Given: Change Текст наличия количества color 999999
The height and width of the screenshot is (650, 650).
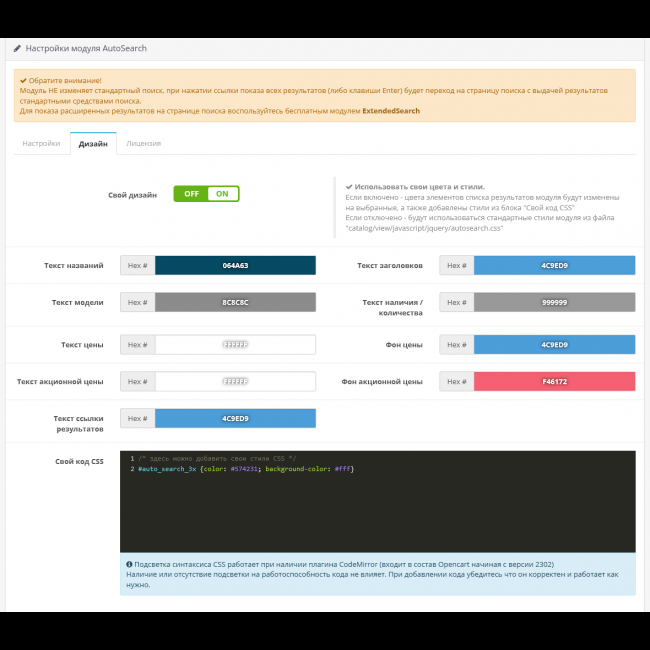Looking at the screenshot, I should [x=554, y=302].
